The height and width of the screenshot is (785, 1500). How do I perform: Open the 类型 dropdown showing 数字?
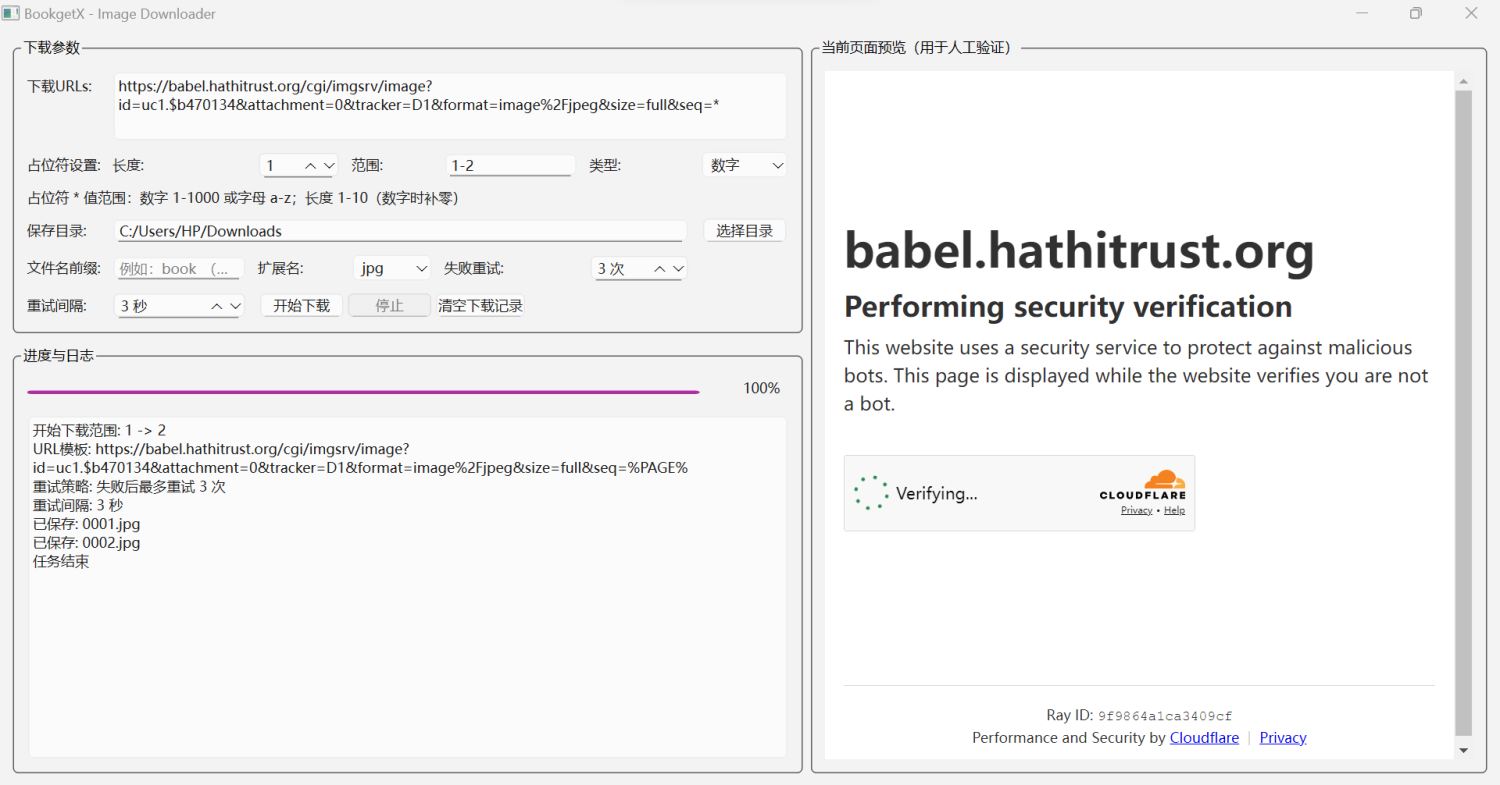(744, 166)
